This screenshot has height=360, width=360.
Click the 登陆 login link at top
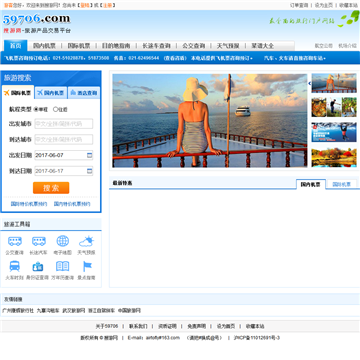[85, 5]
